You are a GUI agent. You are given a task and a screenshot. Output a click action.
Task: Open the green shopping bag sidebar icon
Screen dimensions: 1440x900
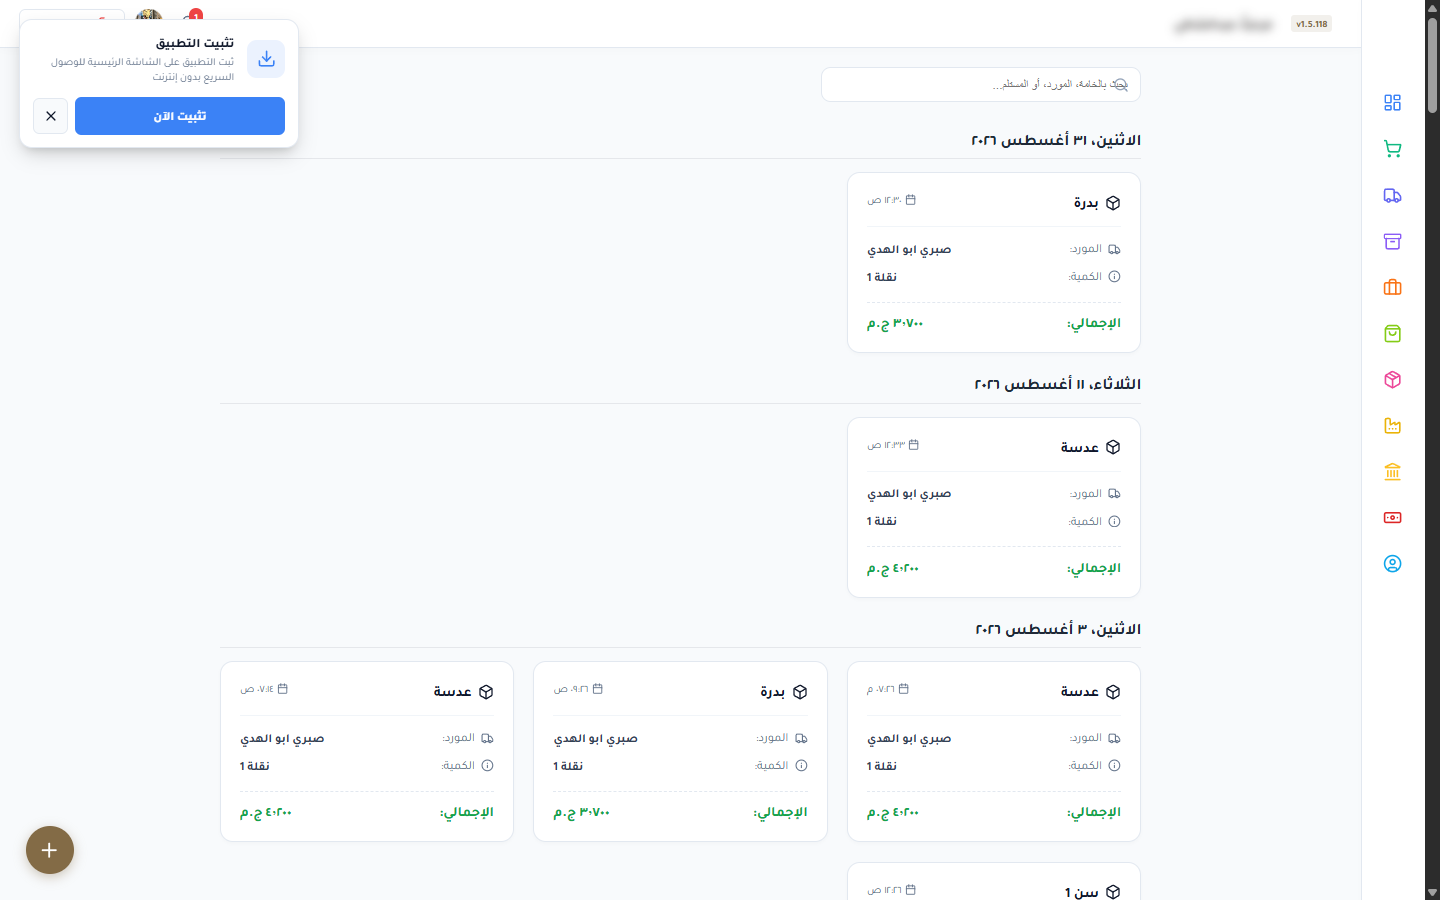coord(1392,334)
